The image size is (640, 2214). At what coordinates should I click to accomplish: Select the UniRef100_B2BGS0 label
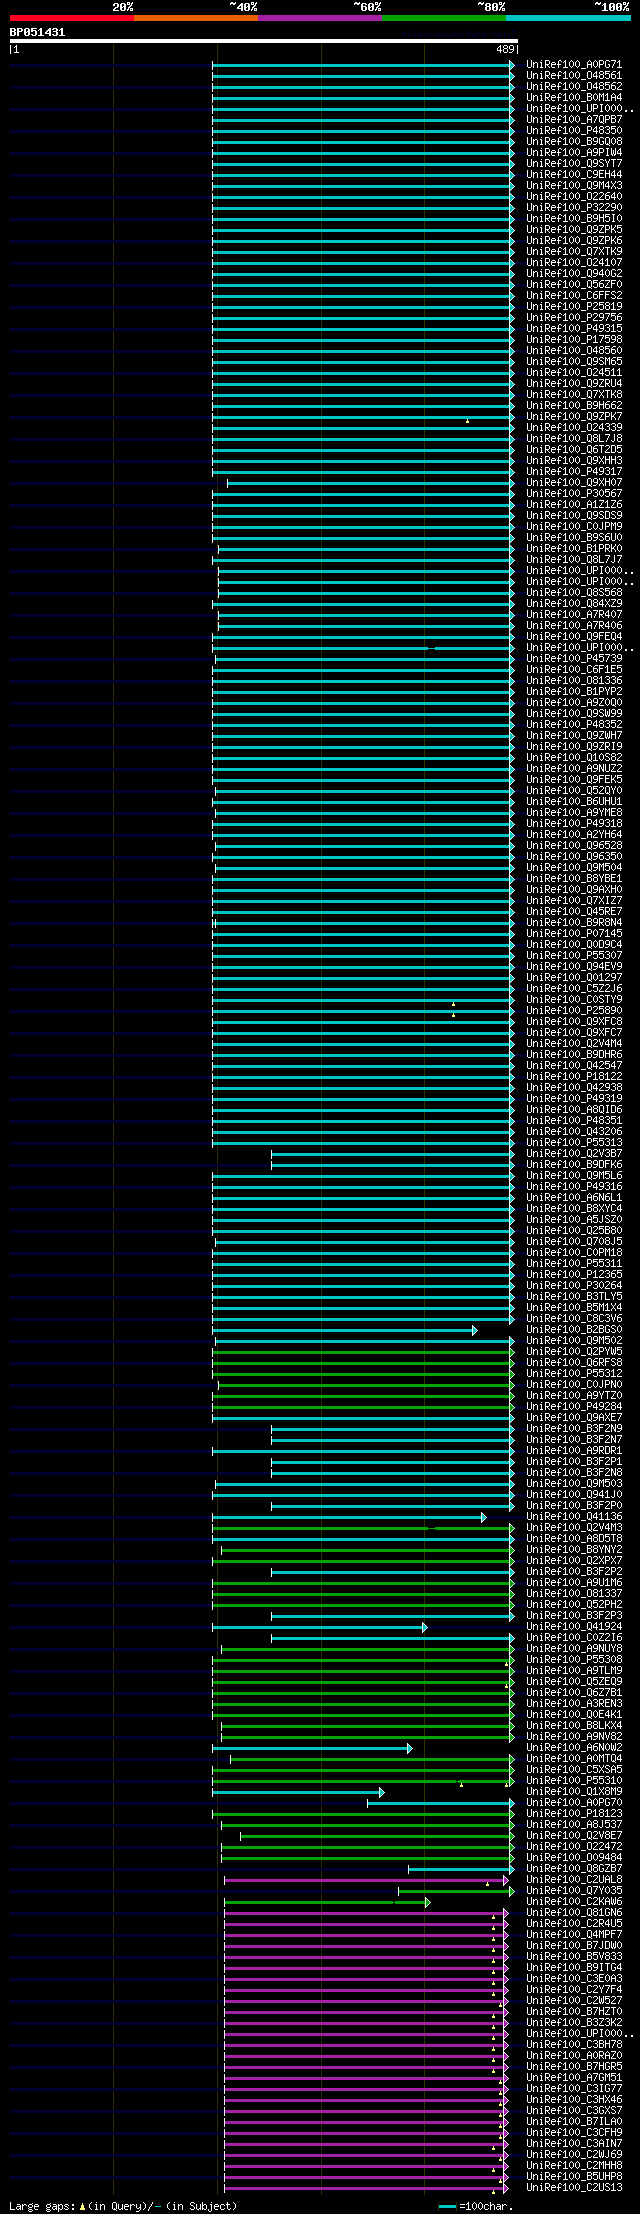[x=574, y=1330]
